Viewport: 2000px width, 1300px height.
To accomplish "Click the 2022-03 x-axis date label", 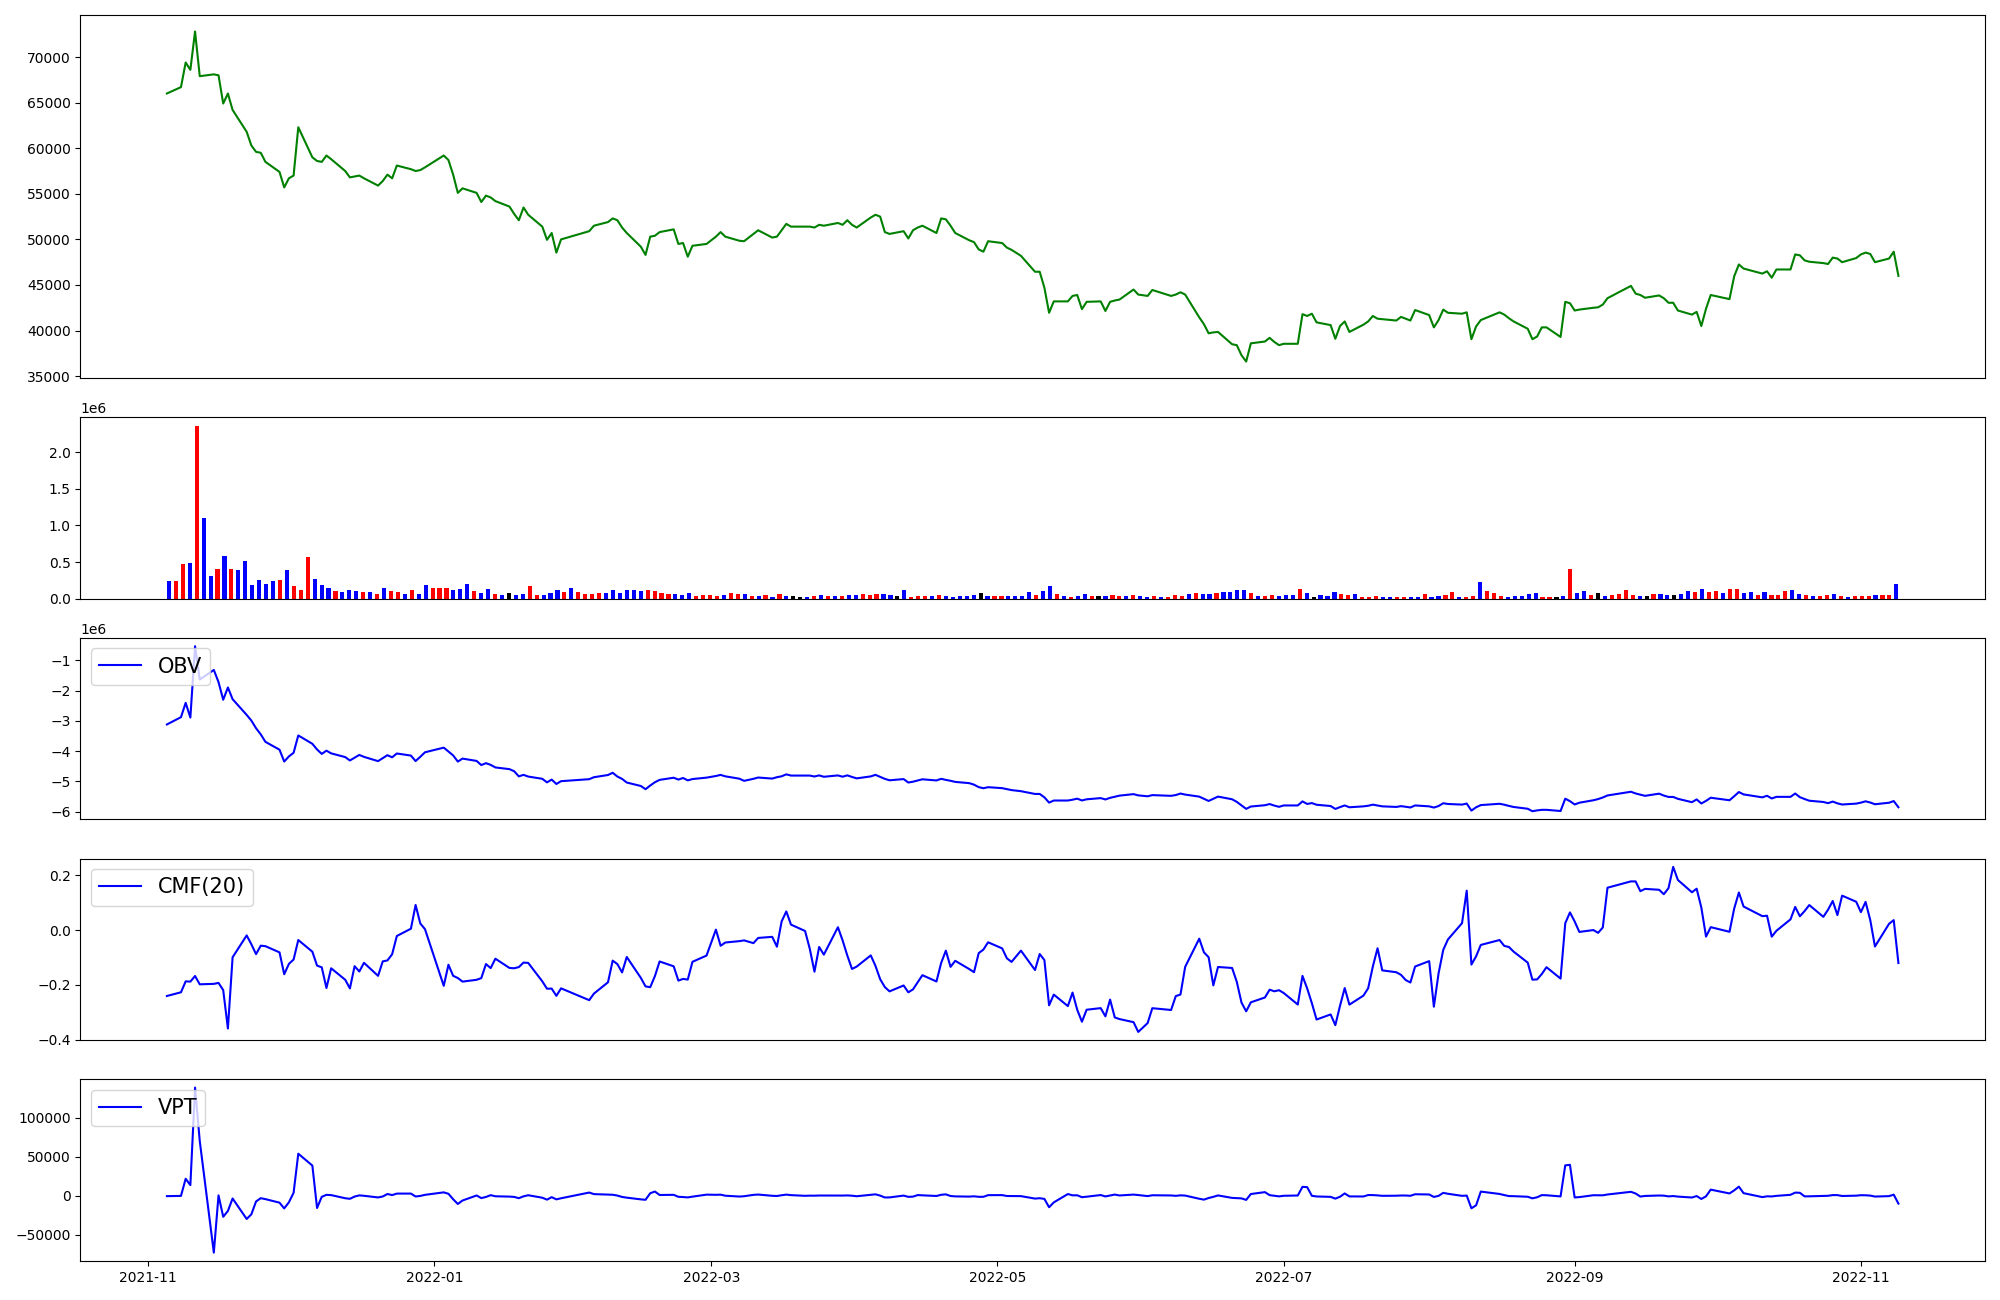I will (711, 1277).
